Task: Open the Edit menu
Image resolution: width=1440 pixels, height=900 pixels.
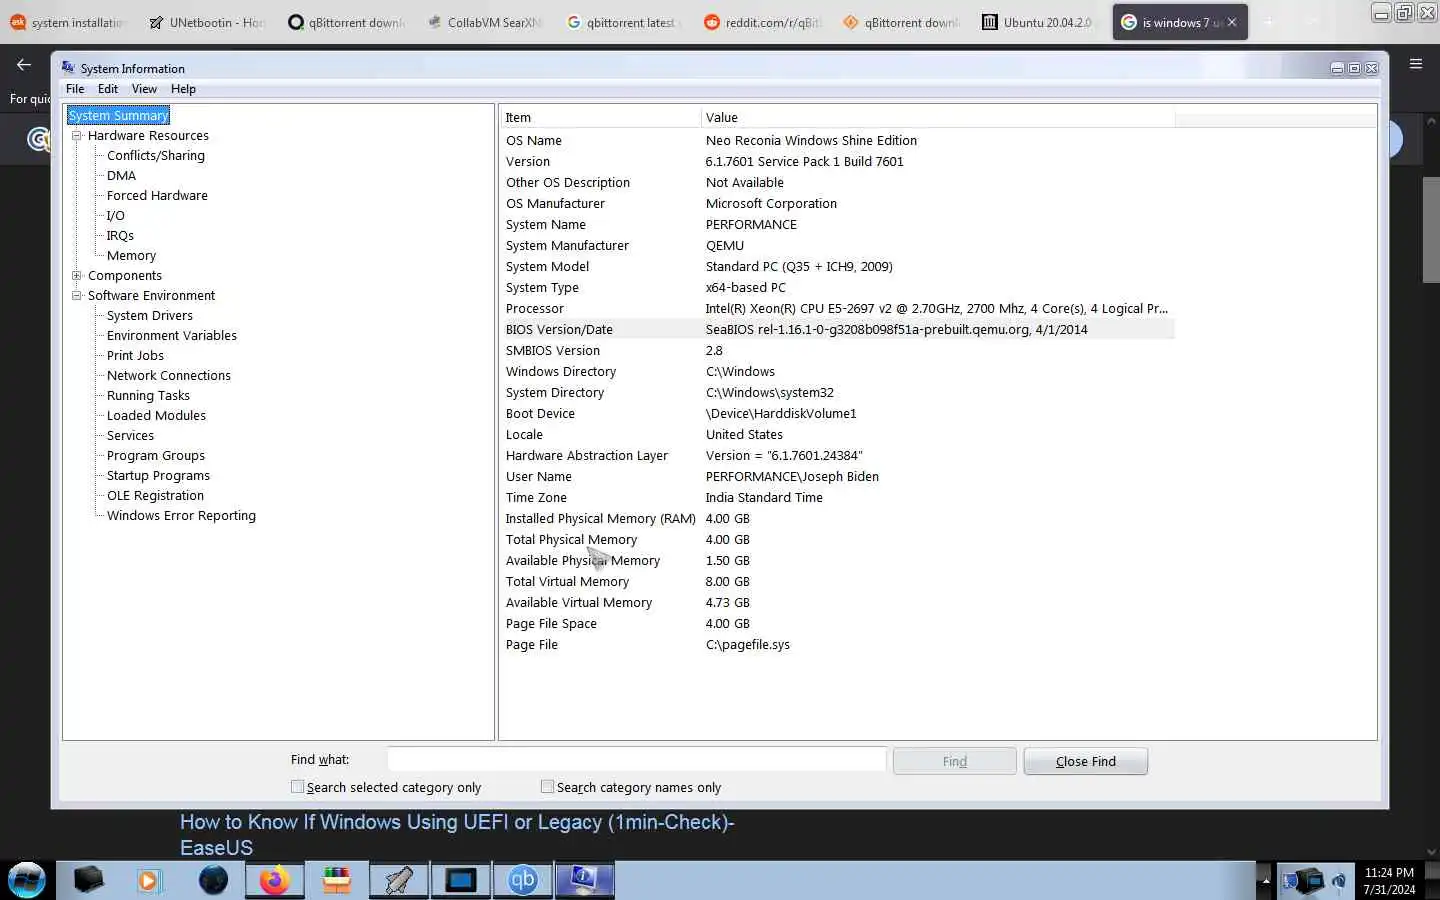Action: tap(108, 89)
